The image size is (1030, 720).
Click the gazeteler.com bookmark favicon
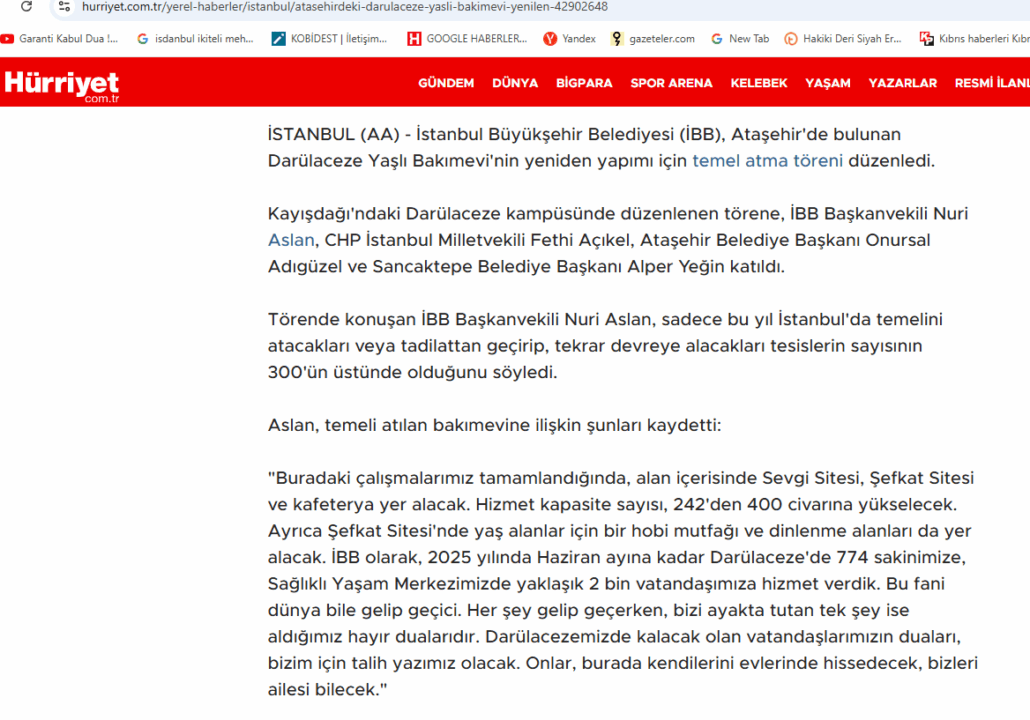(x=616, y=39)
